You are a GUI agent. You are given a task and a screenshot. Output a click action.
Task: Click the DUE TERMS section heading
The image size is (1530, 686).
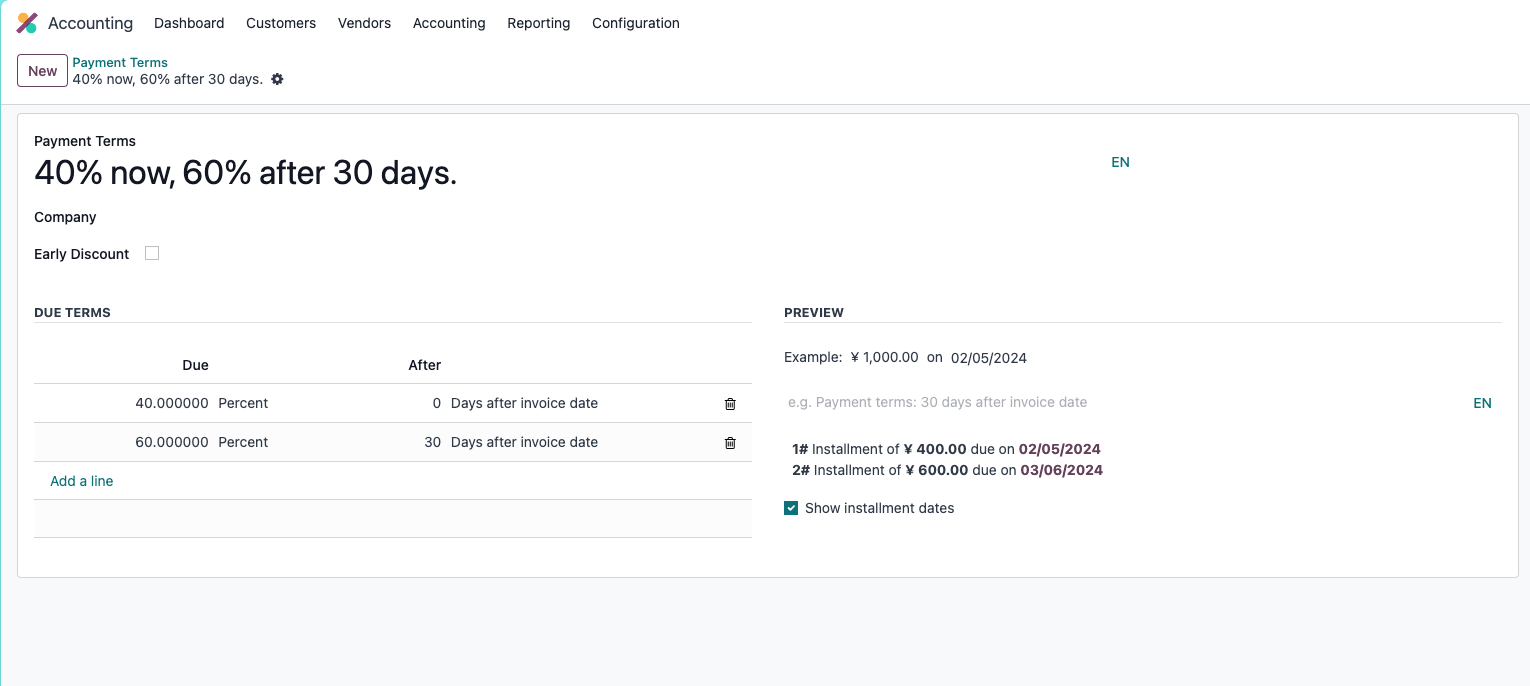click(x=72, y=313)
